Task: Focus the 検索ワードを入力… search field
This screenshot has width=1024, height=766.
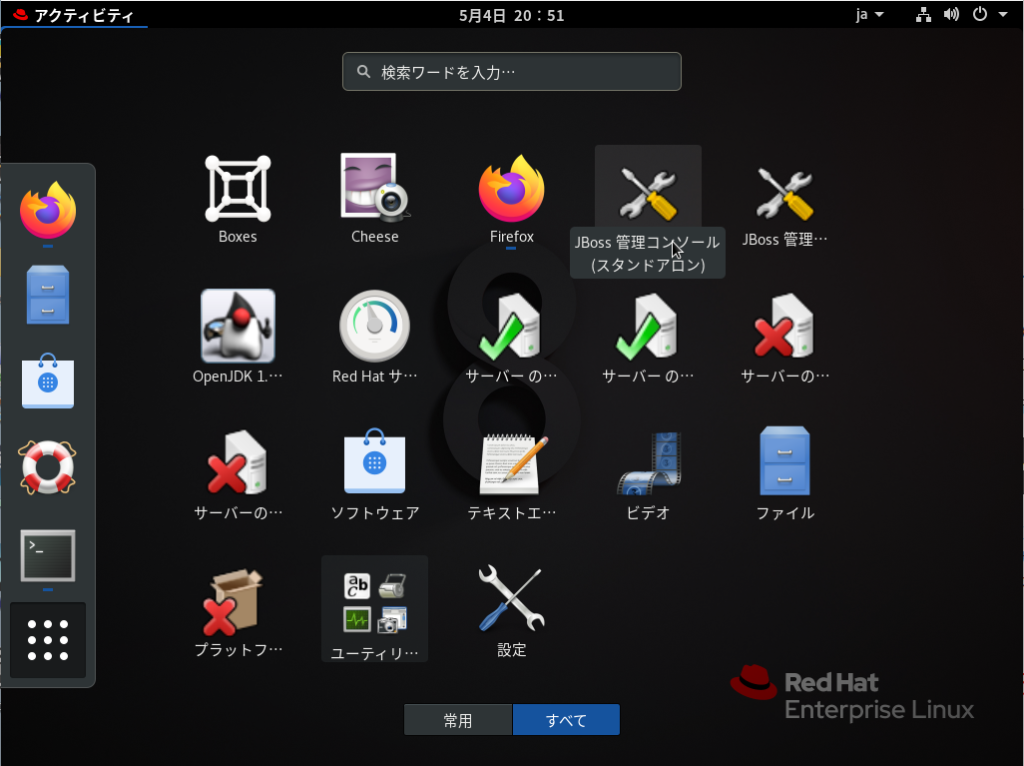Action: (511, 72)
